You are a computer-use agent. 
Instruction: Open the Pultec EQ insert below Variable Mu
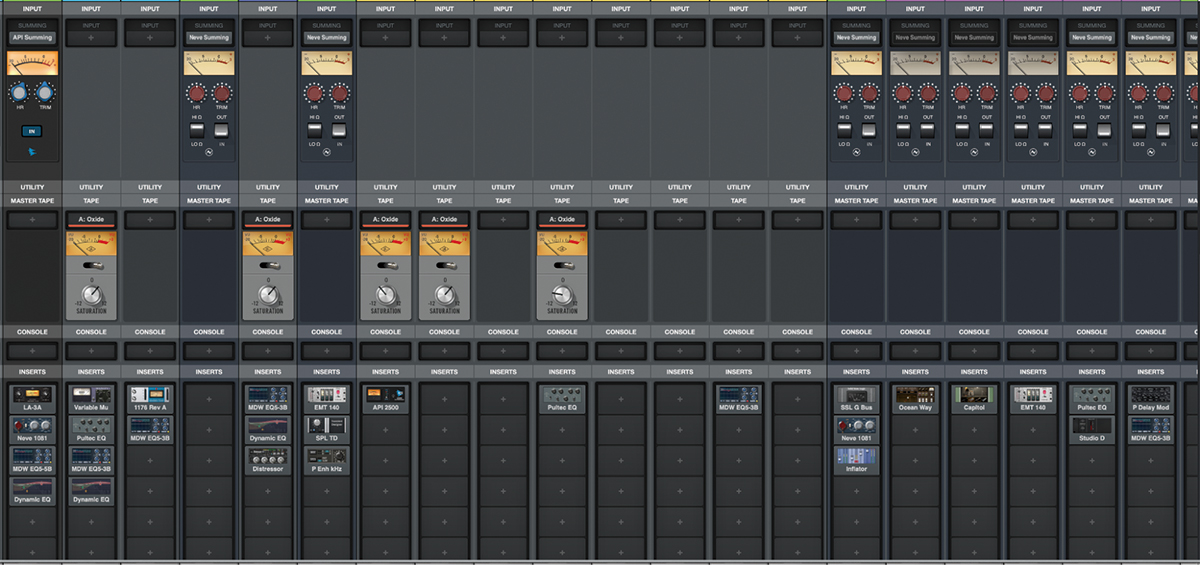[x=91, y=429]
